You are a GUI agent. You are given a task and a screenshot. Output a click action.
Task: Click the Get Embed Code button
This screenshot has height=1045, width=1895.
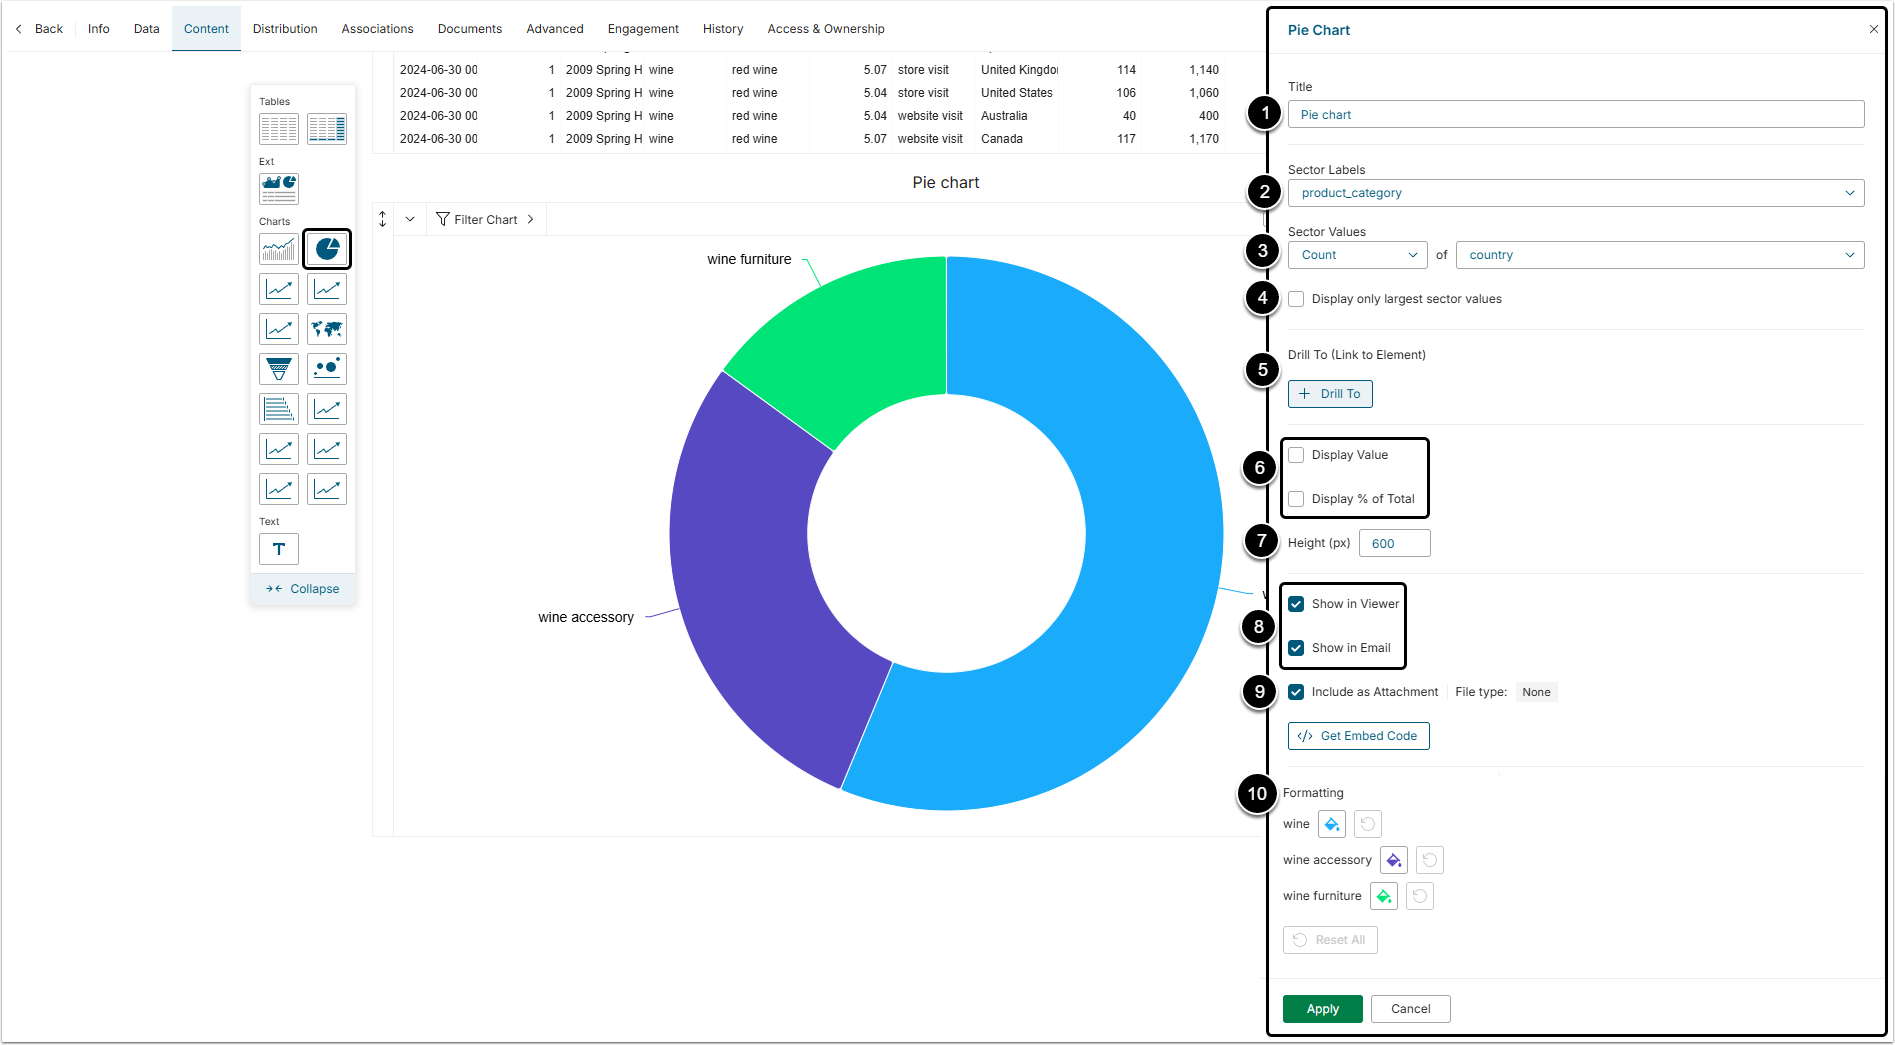(1358, 736)
